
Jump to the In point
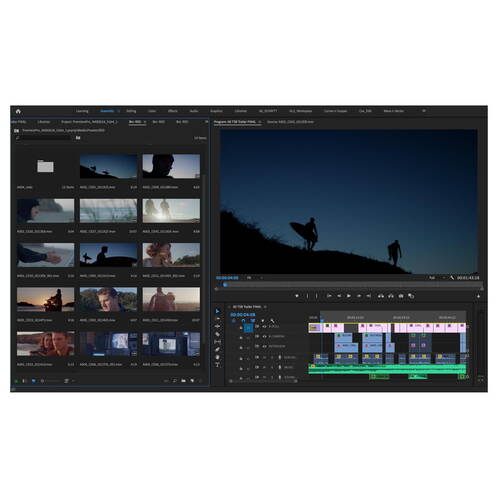pos(329,296)
